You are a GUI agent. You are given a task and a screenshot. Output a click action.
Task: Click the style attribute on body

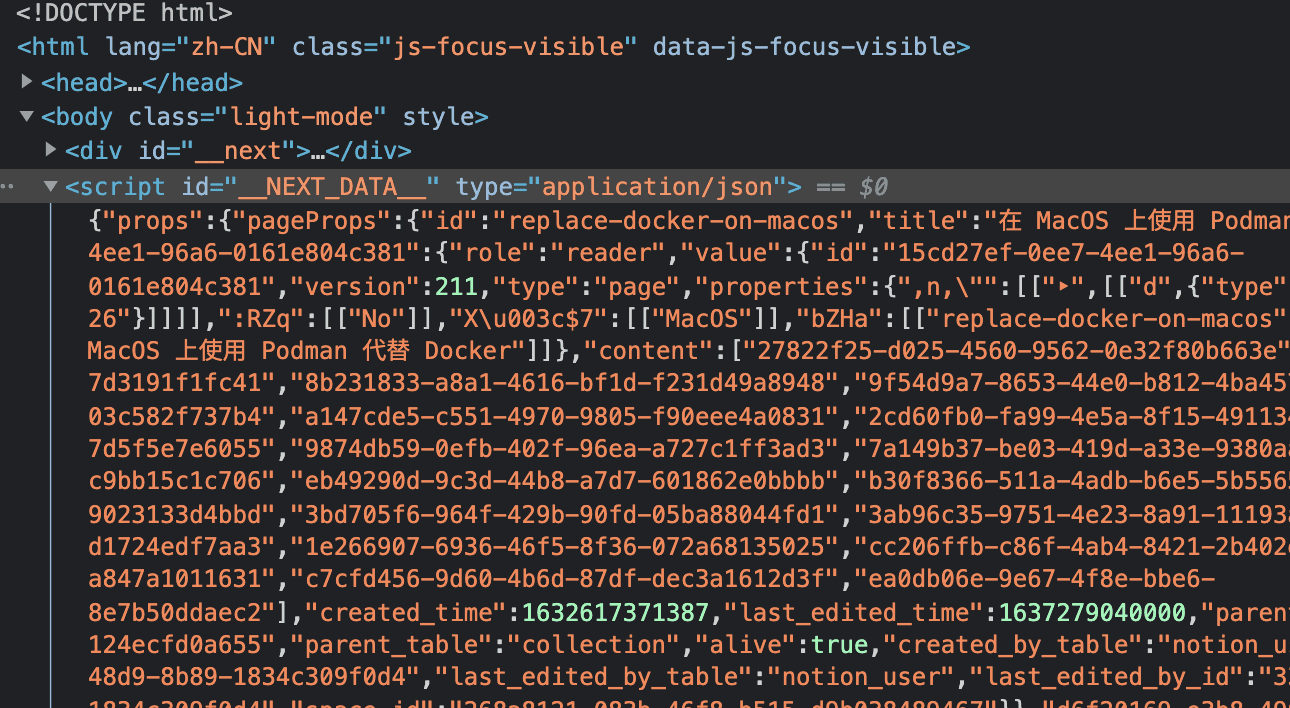438,117
